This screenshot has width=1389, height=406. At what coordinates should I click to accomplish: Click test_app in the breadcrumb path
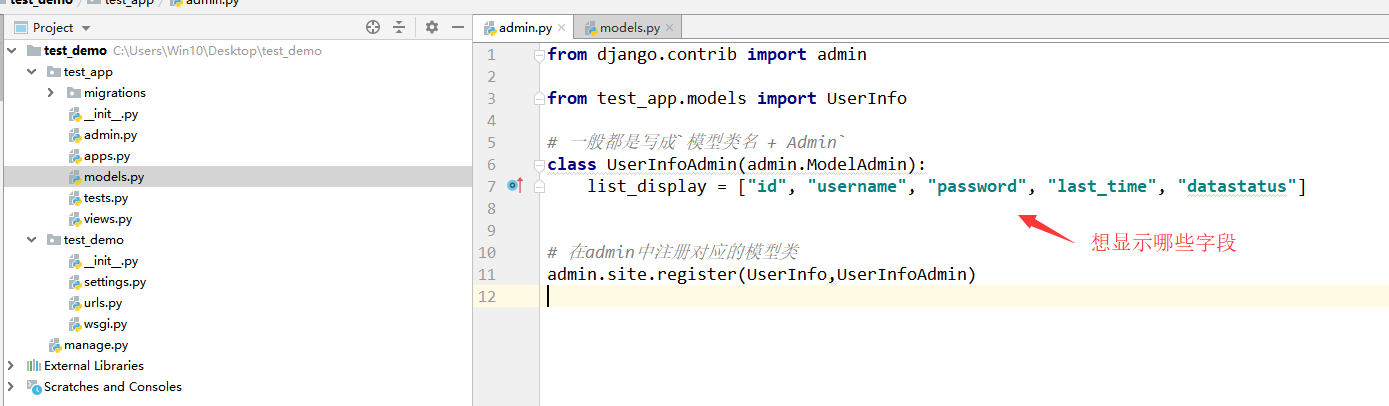click(131, 3)
